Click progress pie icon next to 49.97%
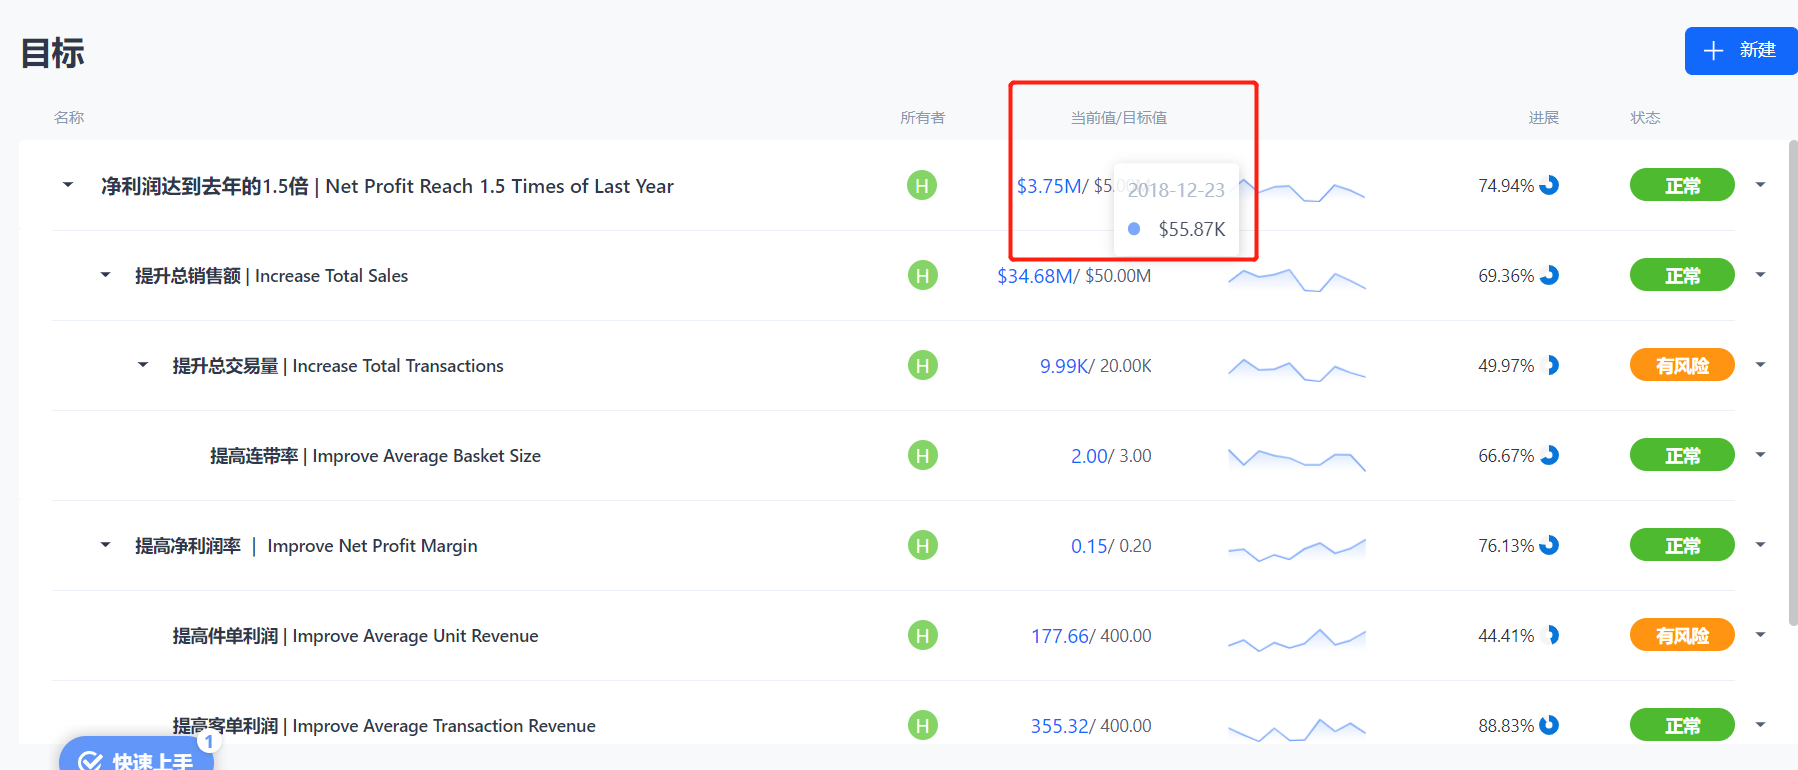The image size is (1798, 770). pyautogui.click(x=1551, y=365)
